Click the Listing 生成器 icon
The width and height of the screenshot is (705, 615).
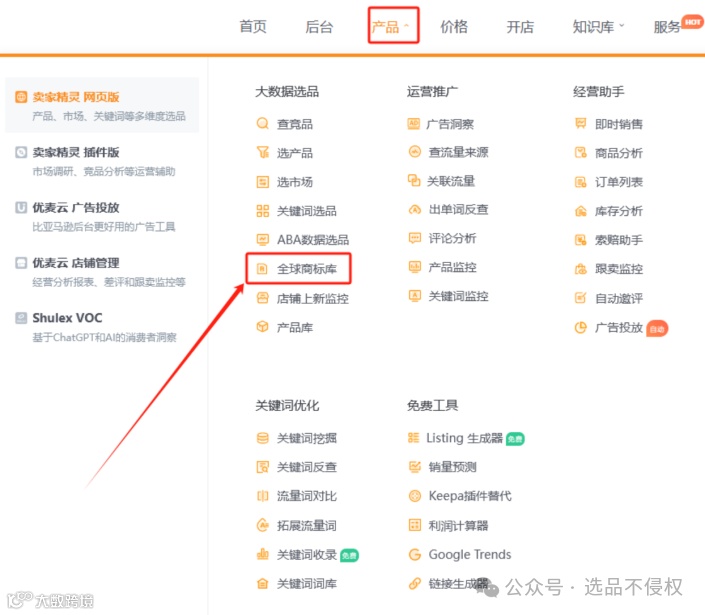coord(414,438)
